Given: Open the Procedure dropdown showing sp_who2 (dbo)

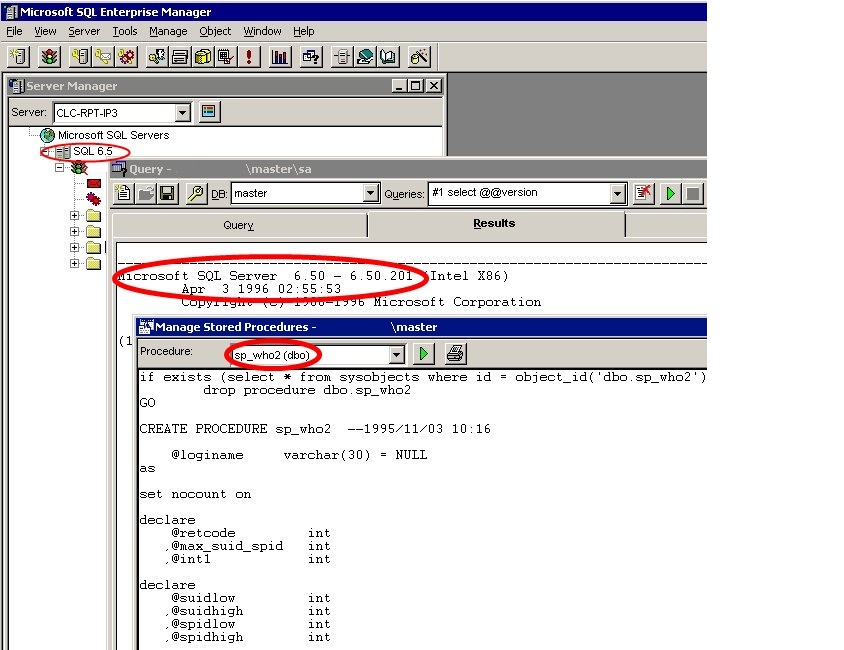Looking at the screenshot, I should [x=397, y=354].
